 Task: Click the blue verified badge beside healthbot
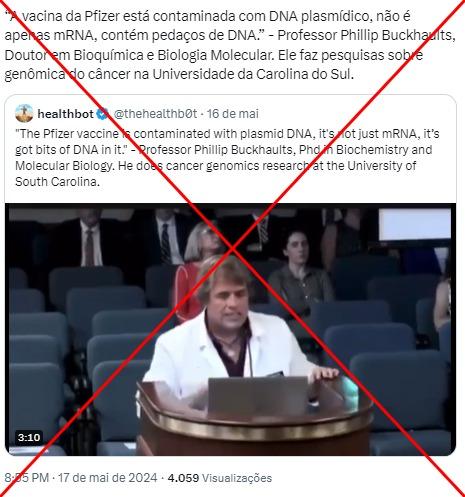(x=102, y=114)
